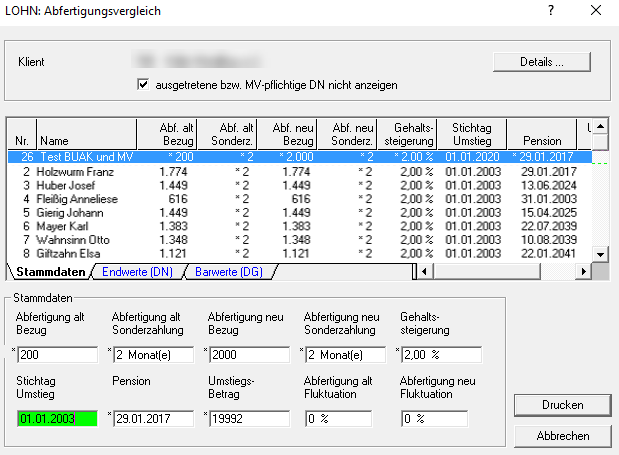Screen dimensions: 619x455
Task: Click the Abf. alt Sonderz. column header
Action: [x=227, y=134]
